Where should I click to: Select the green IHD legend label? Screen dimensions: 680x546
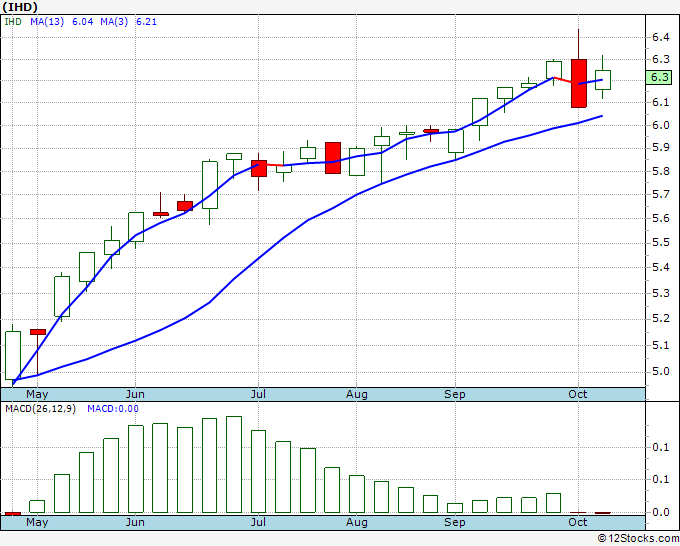click(13, 22)
